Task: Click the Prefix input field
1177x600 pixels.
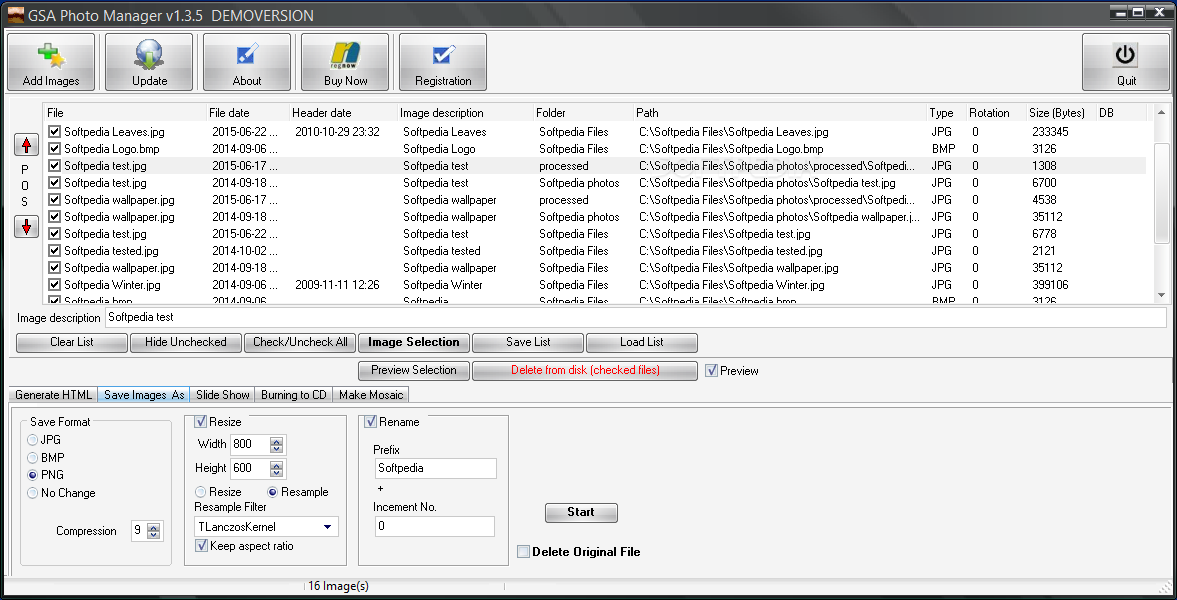Action: [435, 469]
